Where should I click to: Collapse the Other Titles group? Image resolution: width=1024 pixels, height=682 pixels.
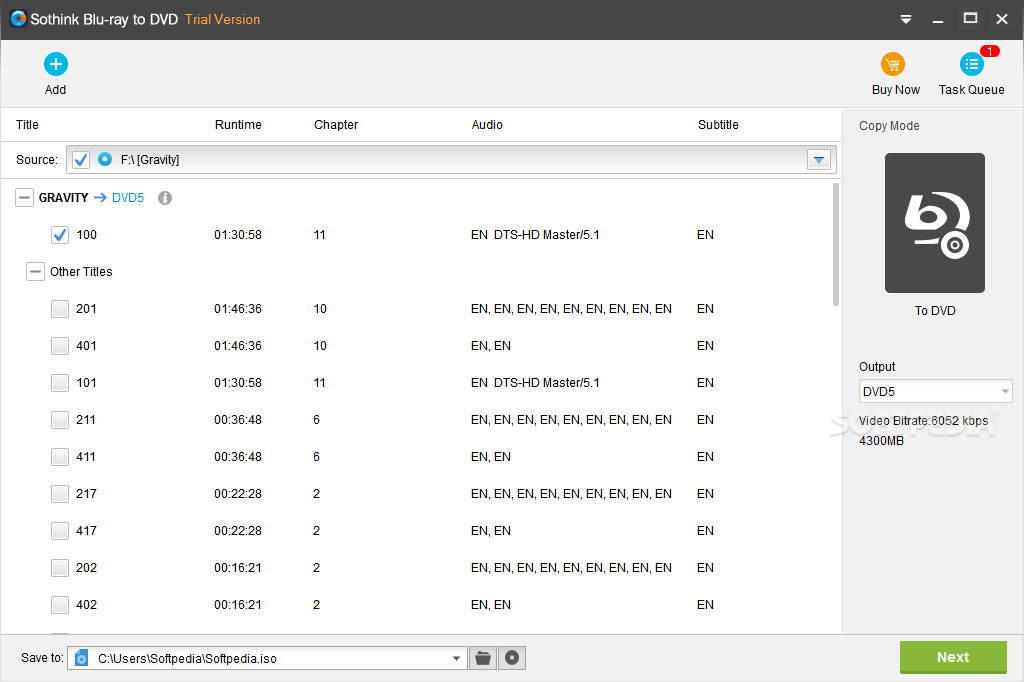[35, 272]
